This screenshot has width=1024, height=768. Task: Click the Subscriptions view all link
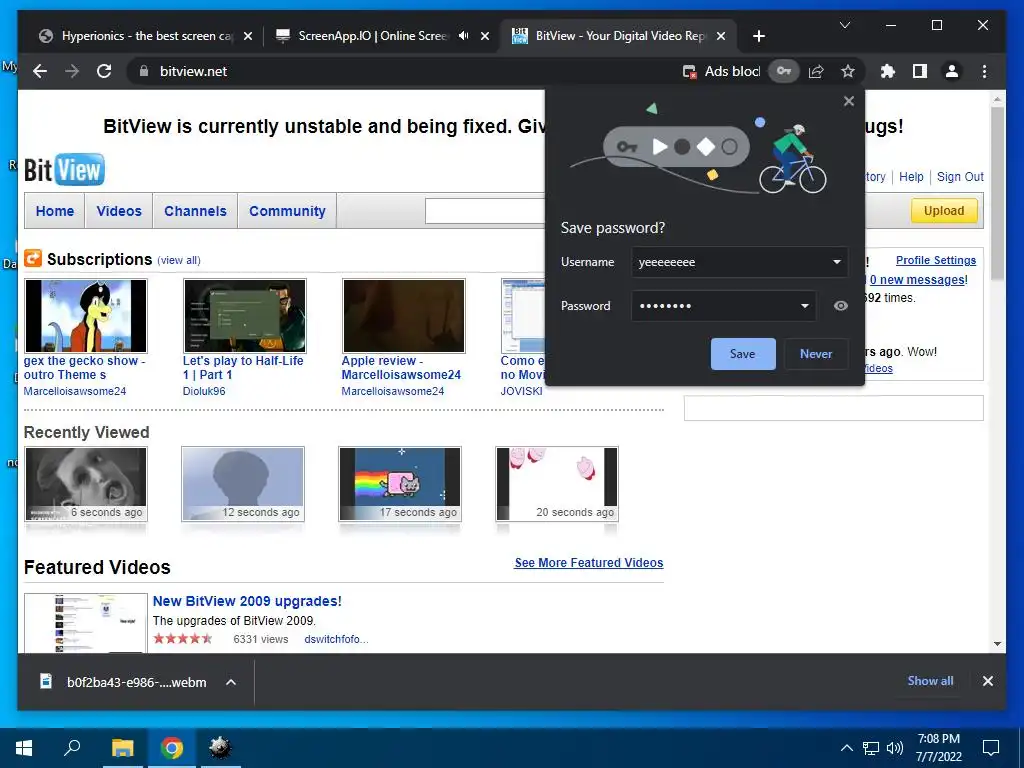179,261
